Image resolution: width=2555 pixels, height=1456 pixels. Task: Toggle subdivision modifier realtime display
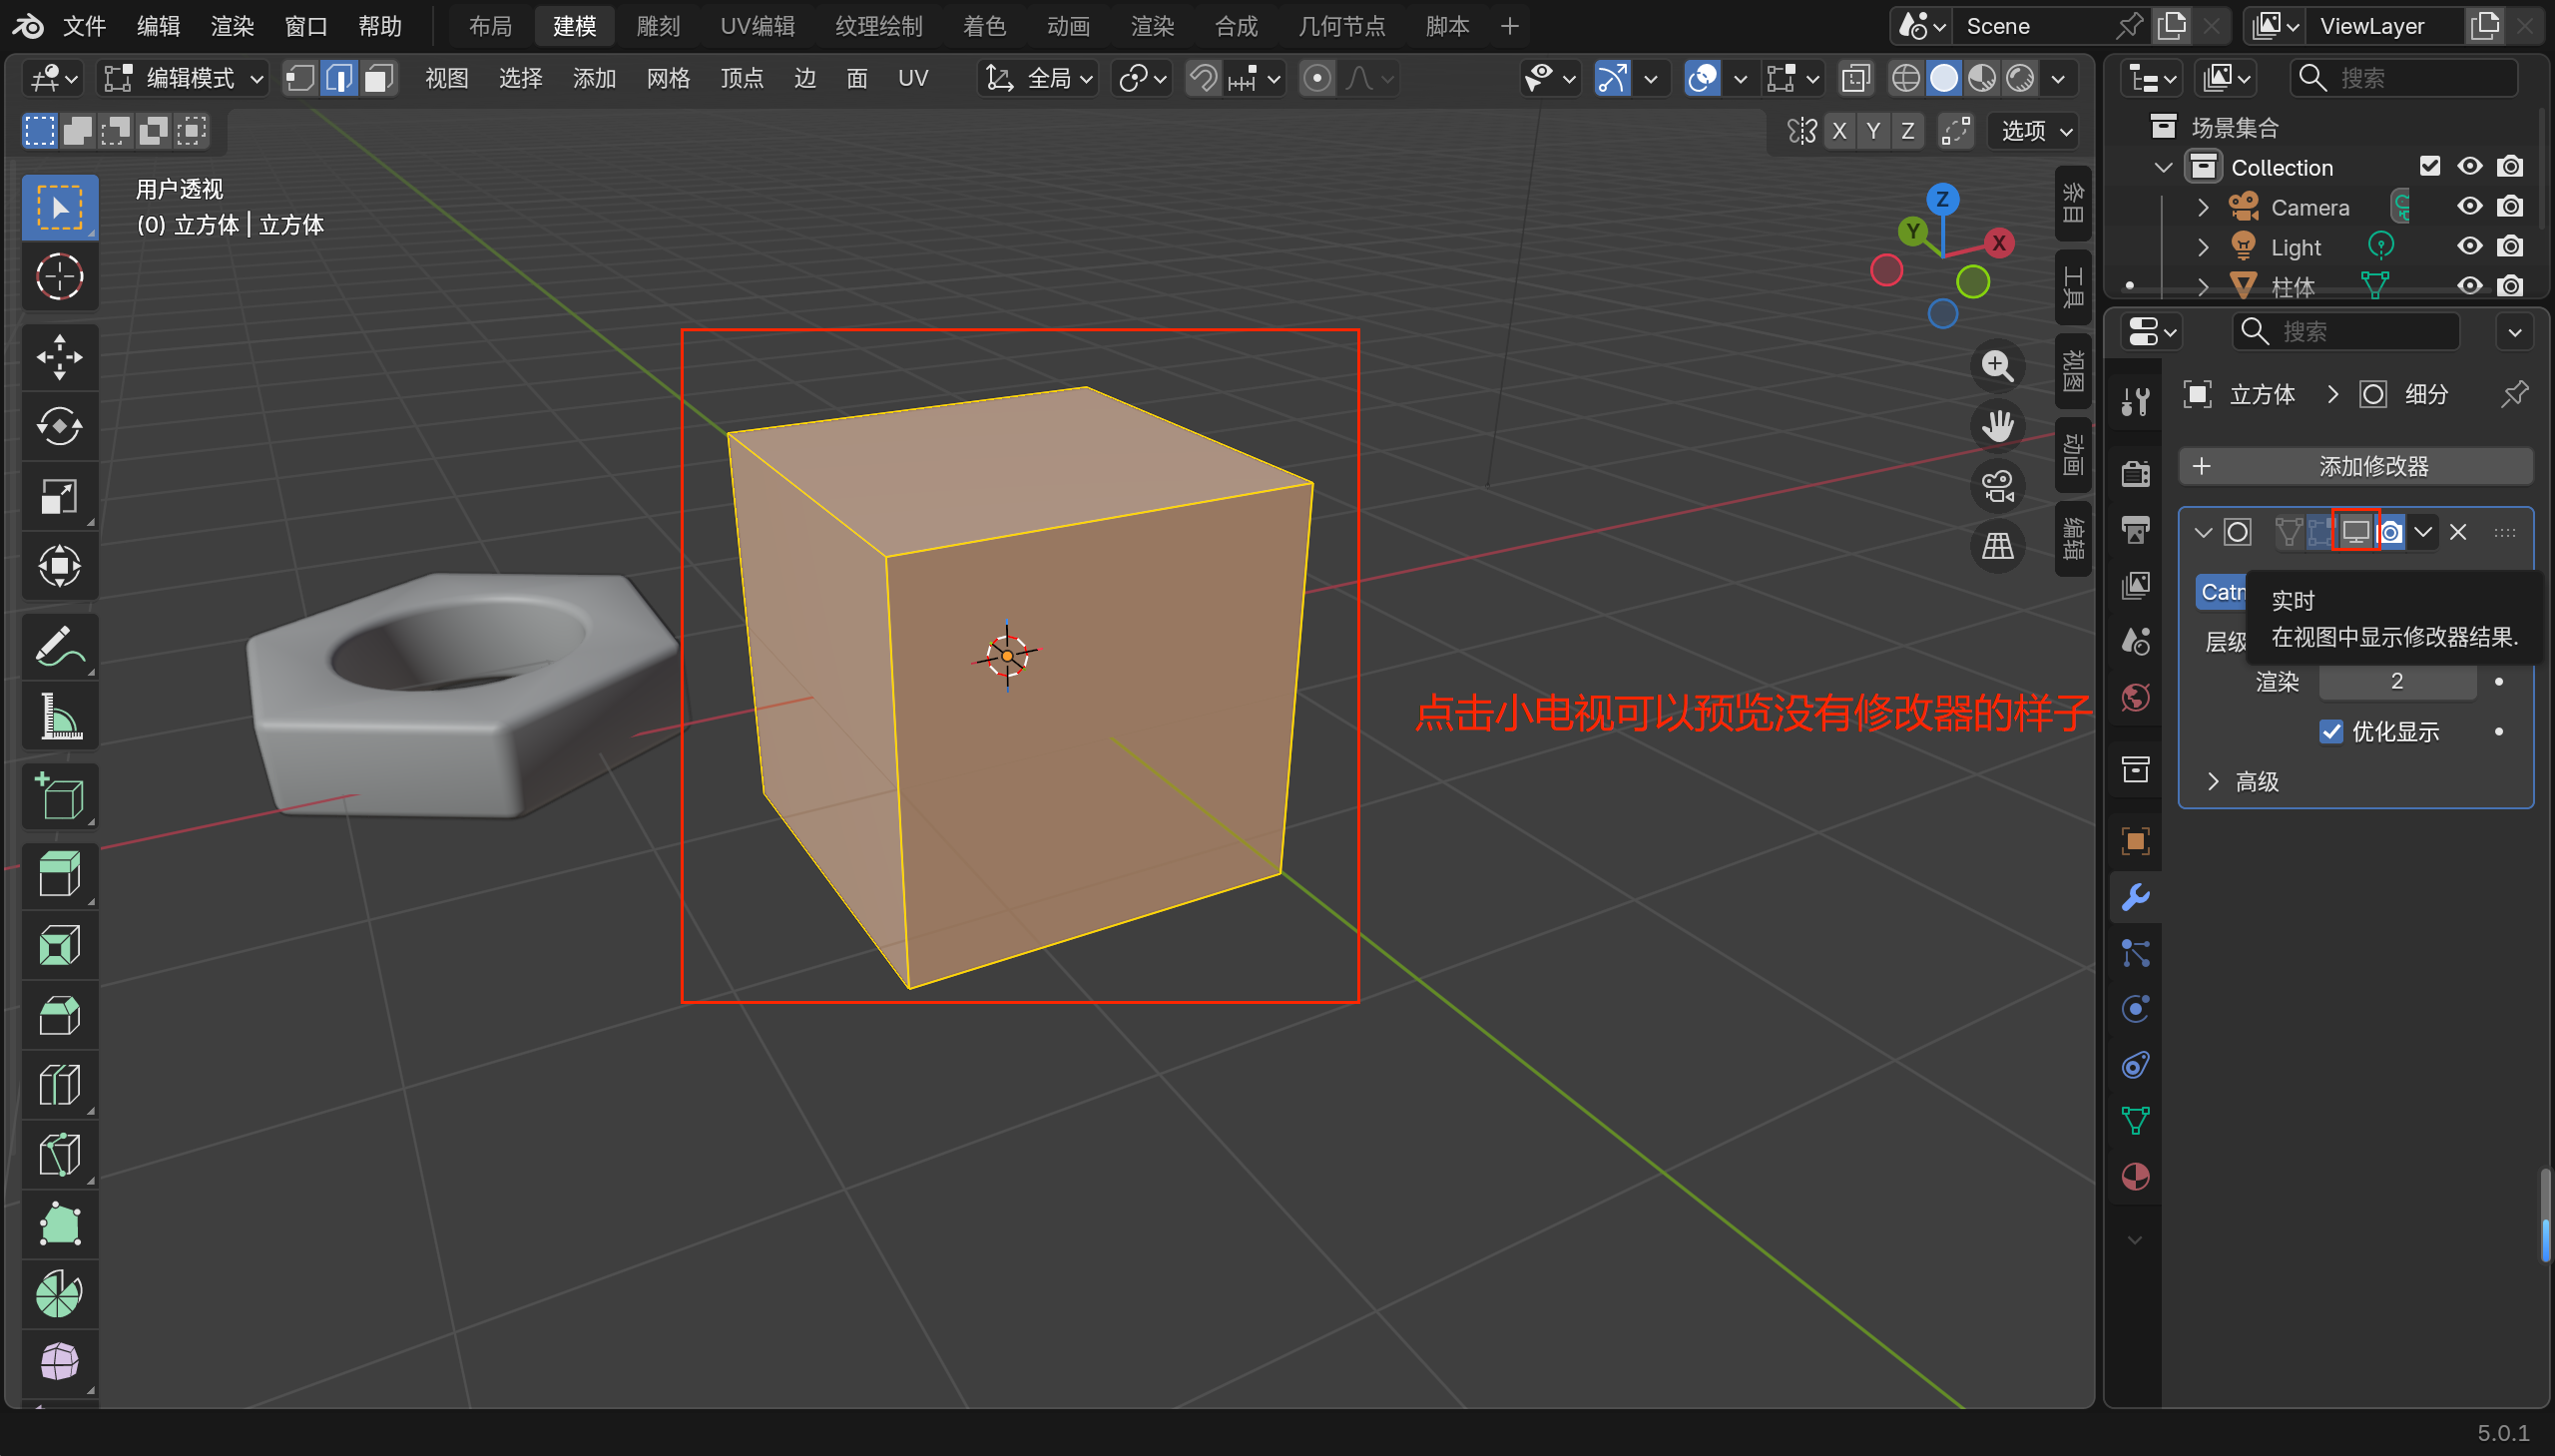point(2355,531)
